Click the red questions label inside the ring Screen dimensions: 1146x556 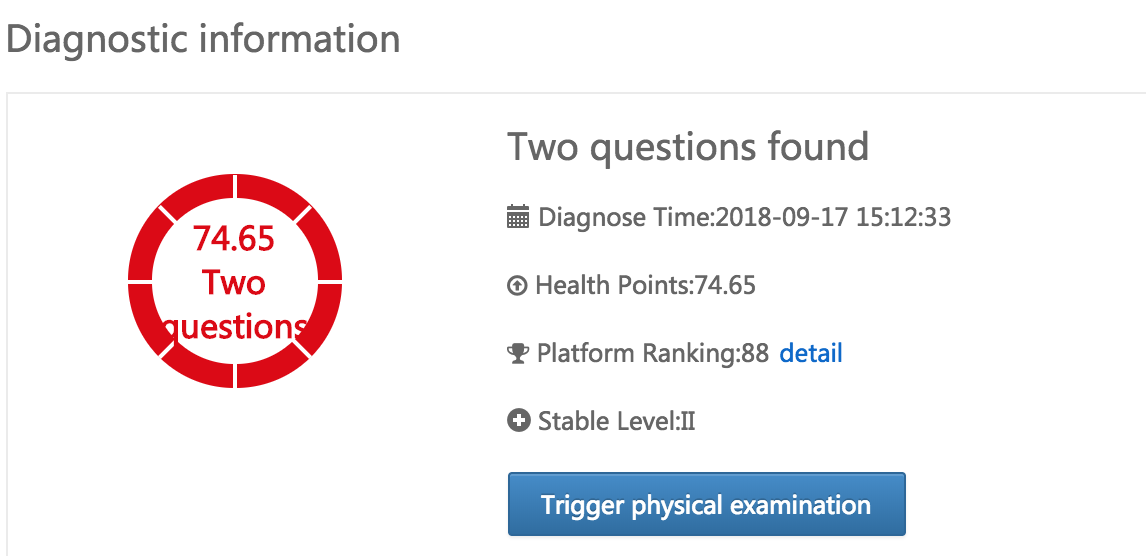pos(234,327)
